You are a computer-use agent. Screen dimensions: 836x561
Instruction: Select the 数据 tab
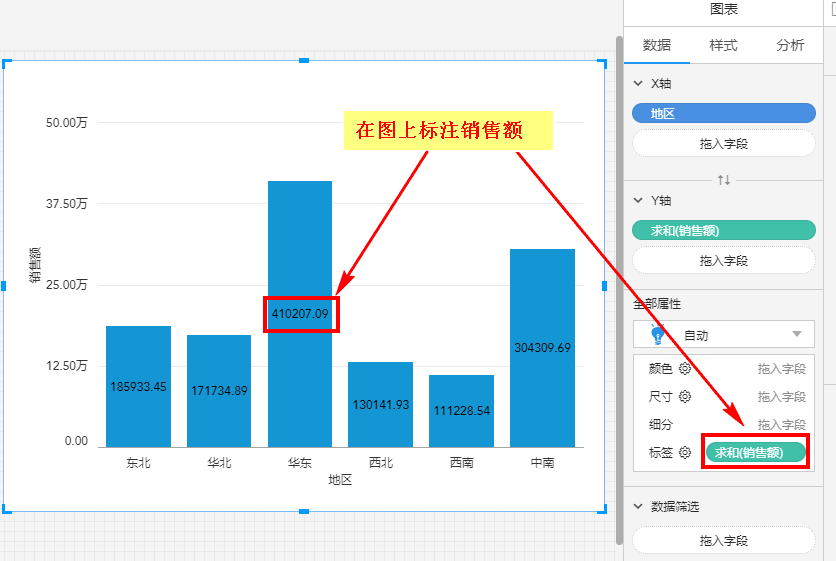pos(657,45)
